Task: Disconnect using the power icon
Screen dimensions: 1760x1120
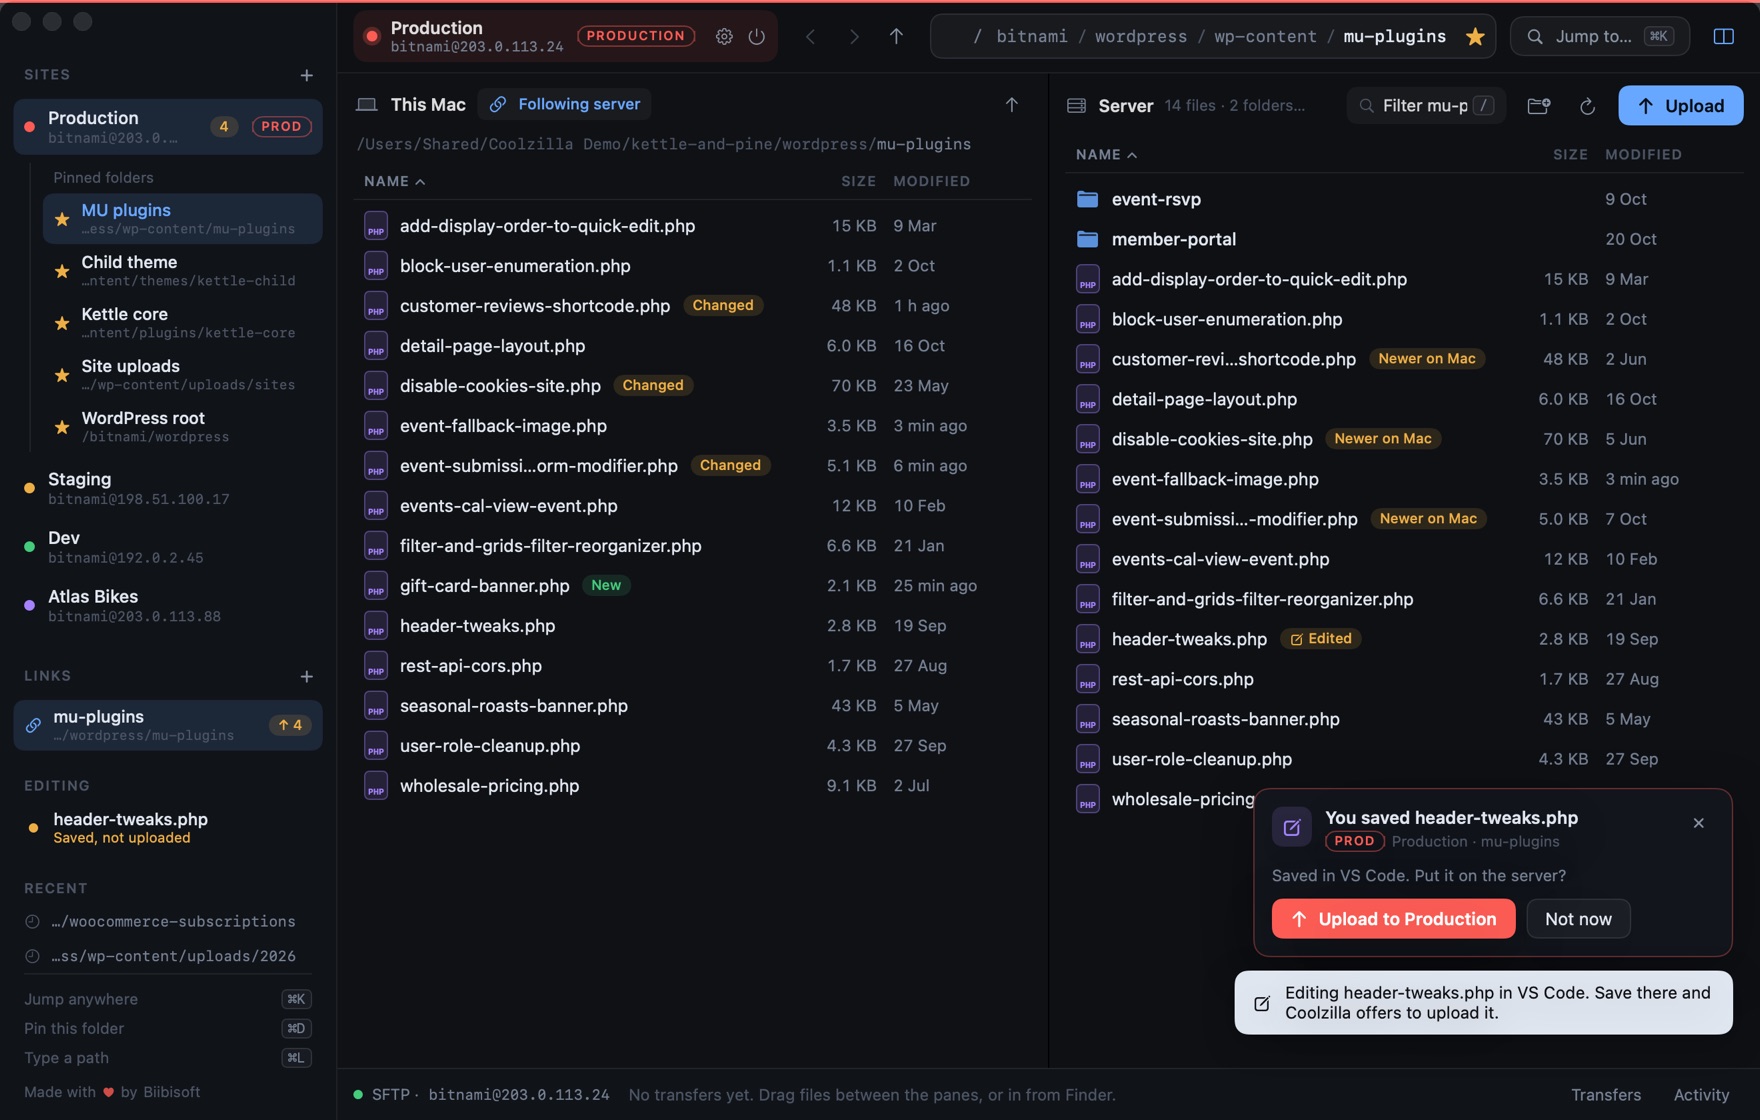Action: point(757,36)
